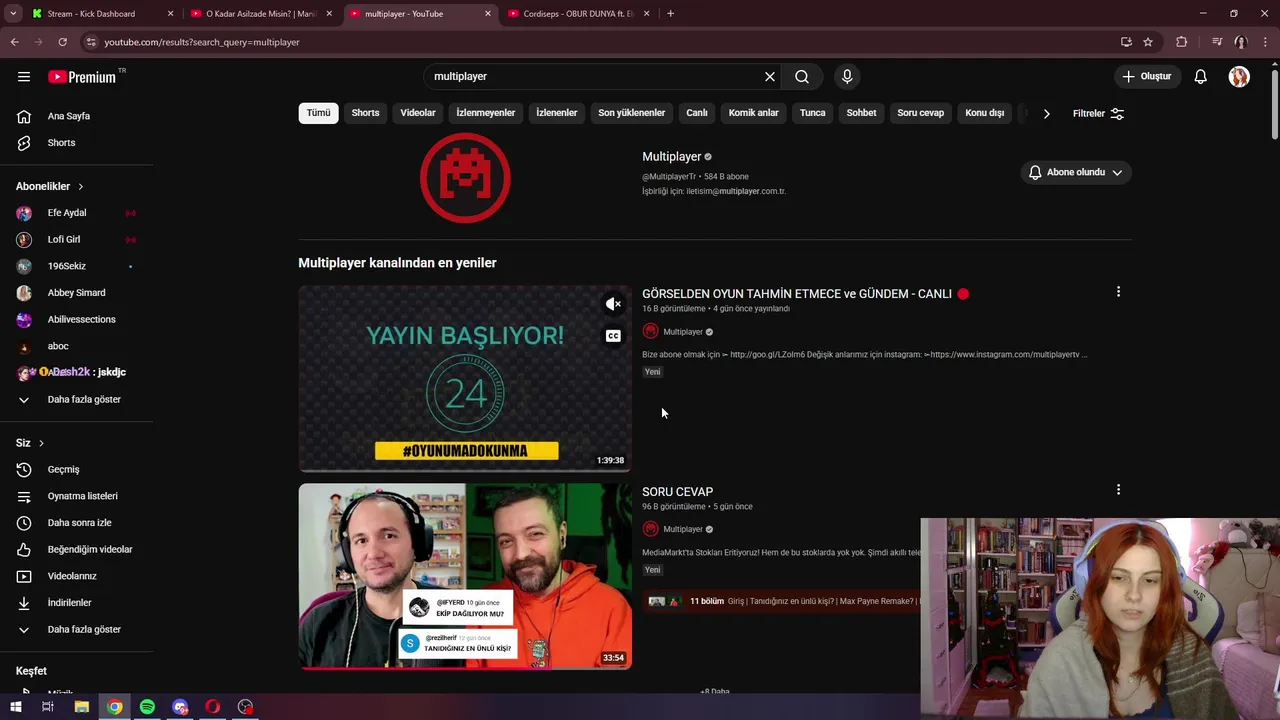Bookmark page with star icon
Viewport: 1280px width, 720px height.
click(1148, 42)
